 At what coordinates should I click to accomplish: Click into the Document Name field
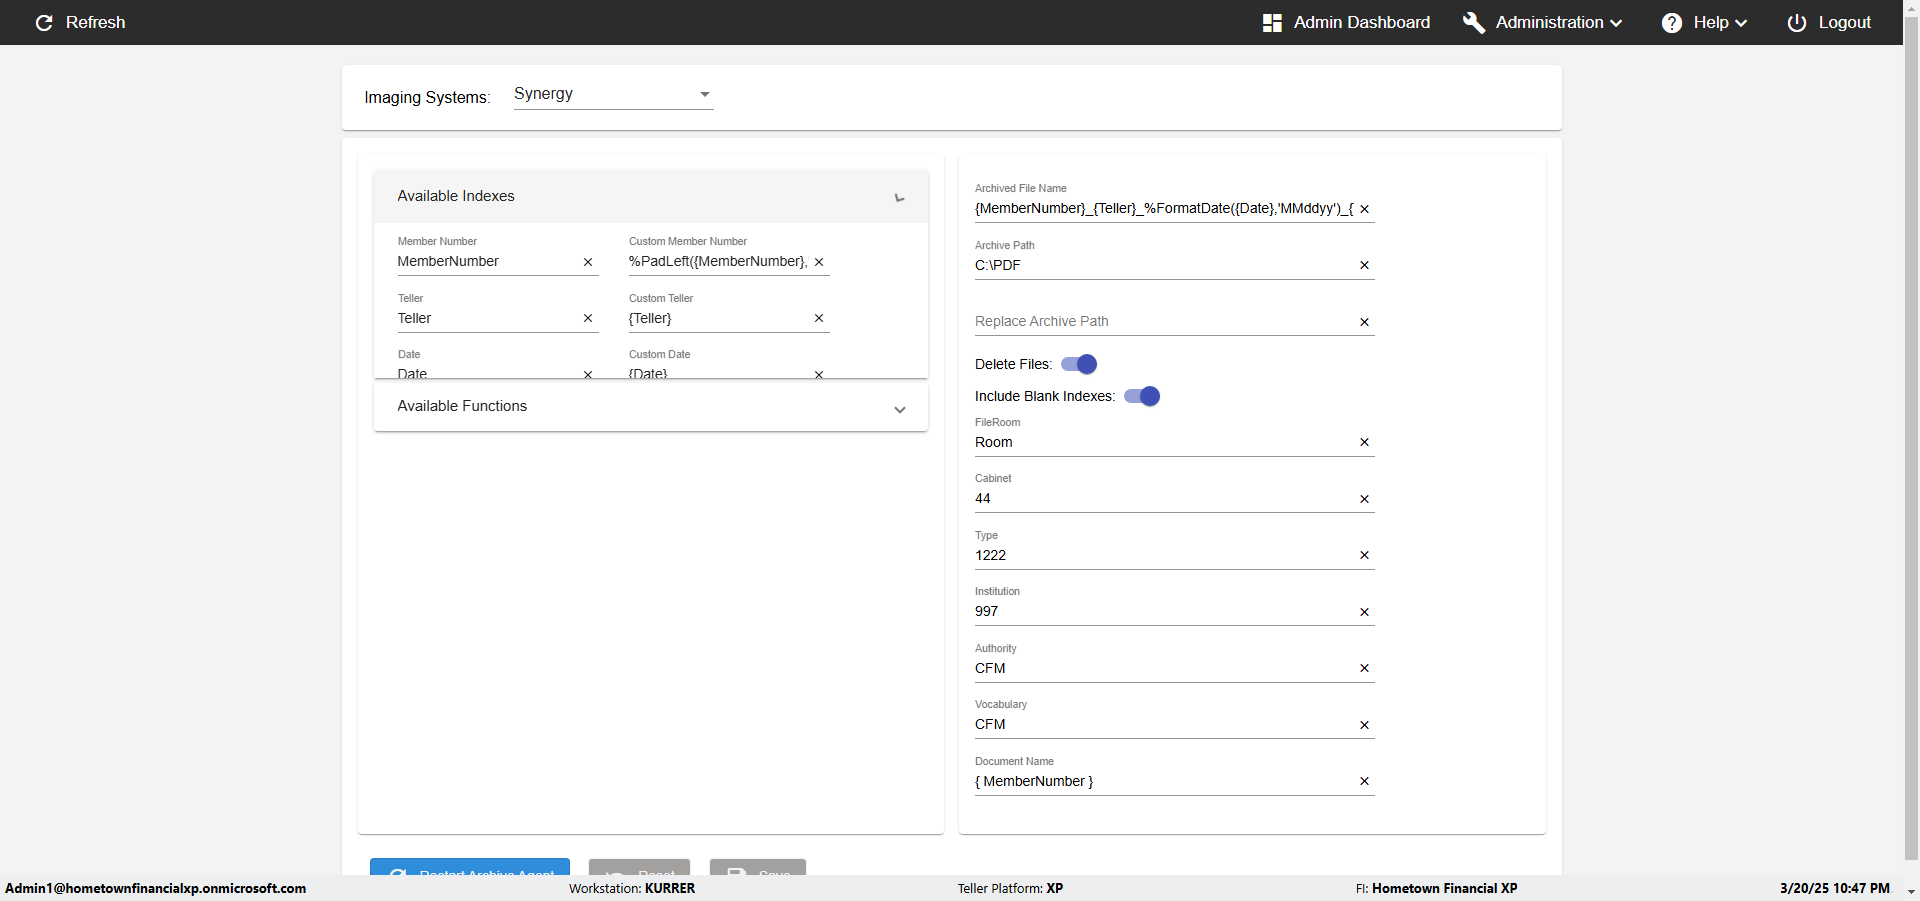1160,781
